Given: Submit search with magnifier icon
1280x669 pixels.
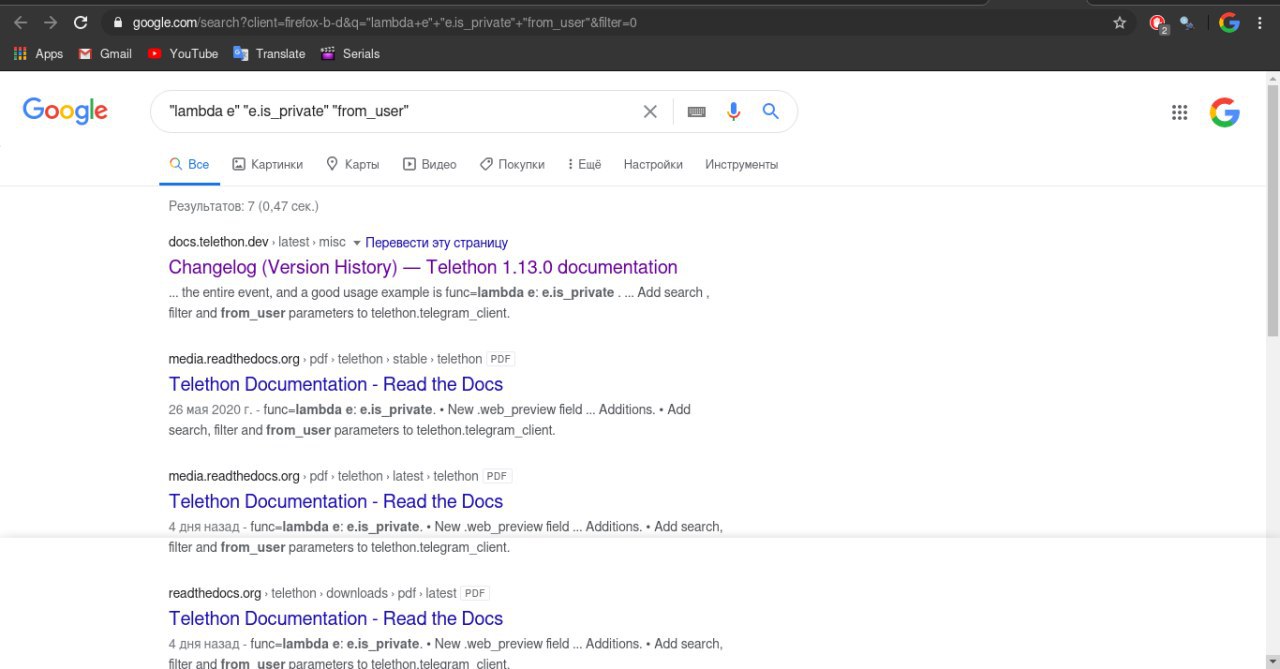Looking at the screenshot, I should 771,111.
